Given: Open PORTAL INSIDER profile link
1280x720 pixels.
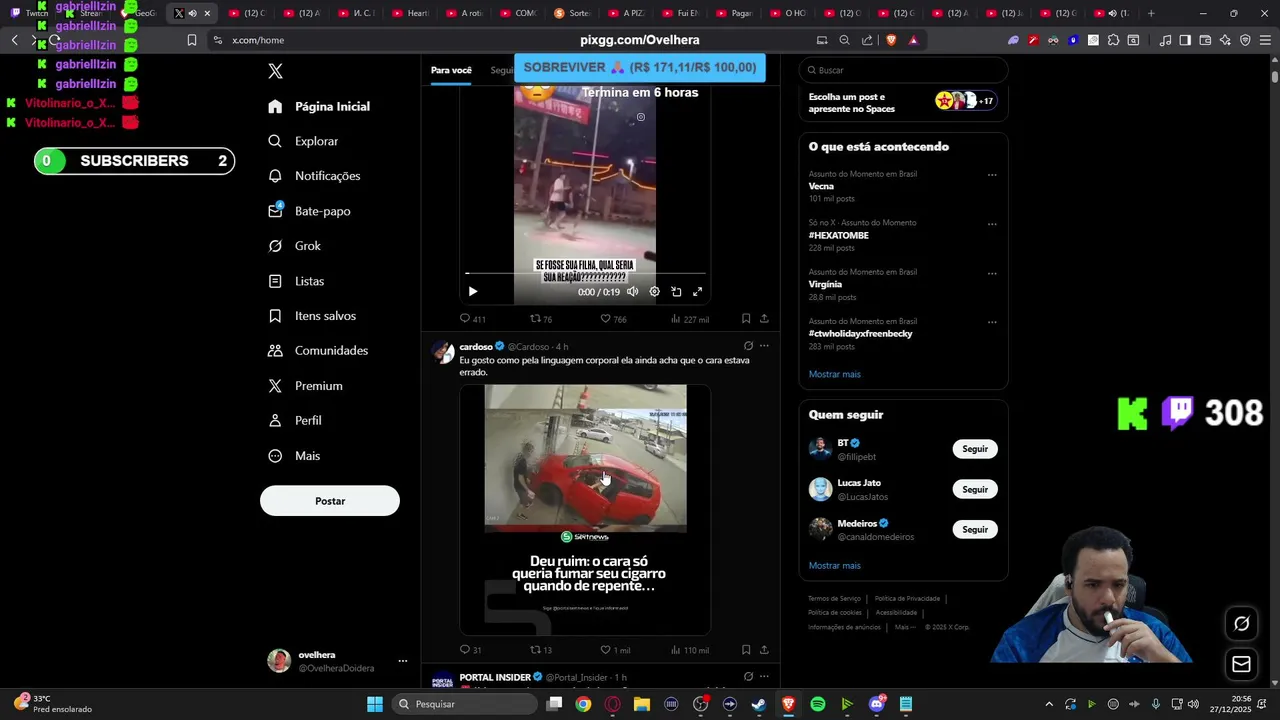Looking at the screenshot, I should (495, 678).
